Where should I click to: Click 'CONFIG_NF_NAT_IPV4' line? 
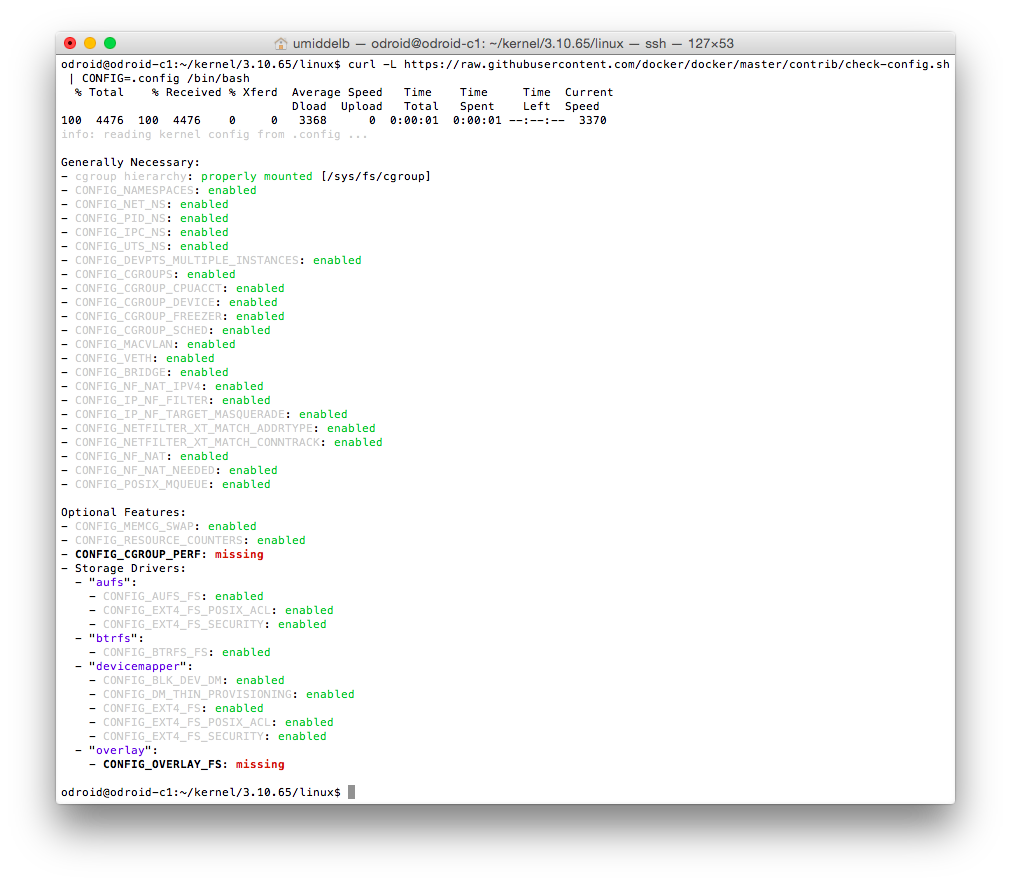pos(162,386)
